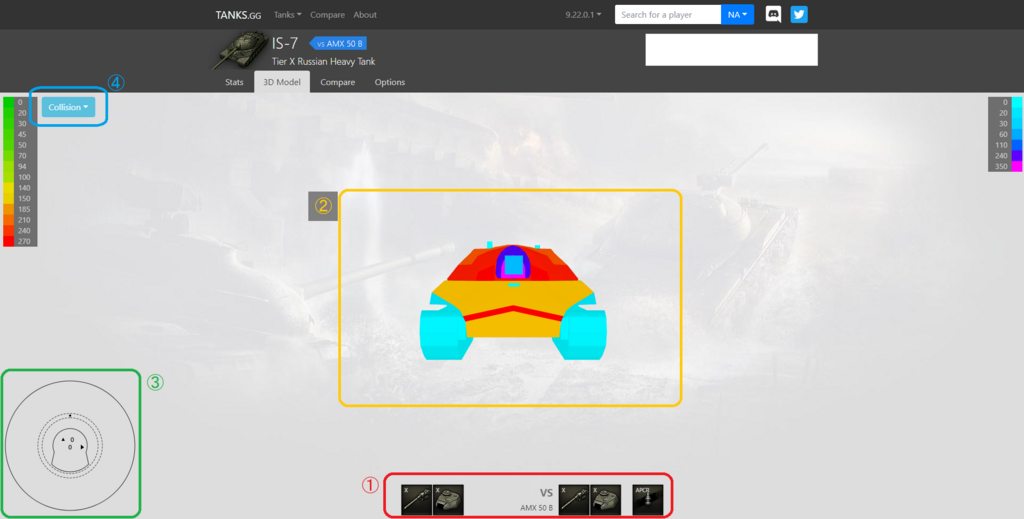Screen dimensions: 1024x519
Task: Expand the NA region selector
Action: click(x=737, y=14)
